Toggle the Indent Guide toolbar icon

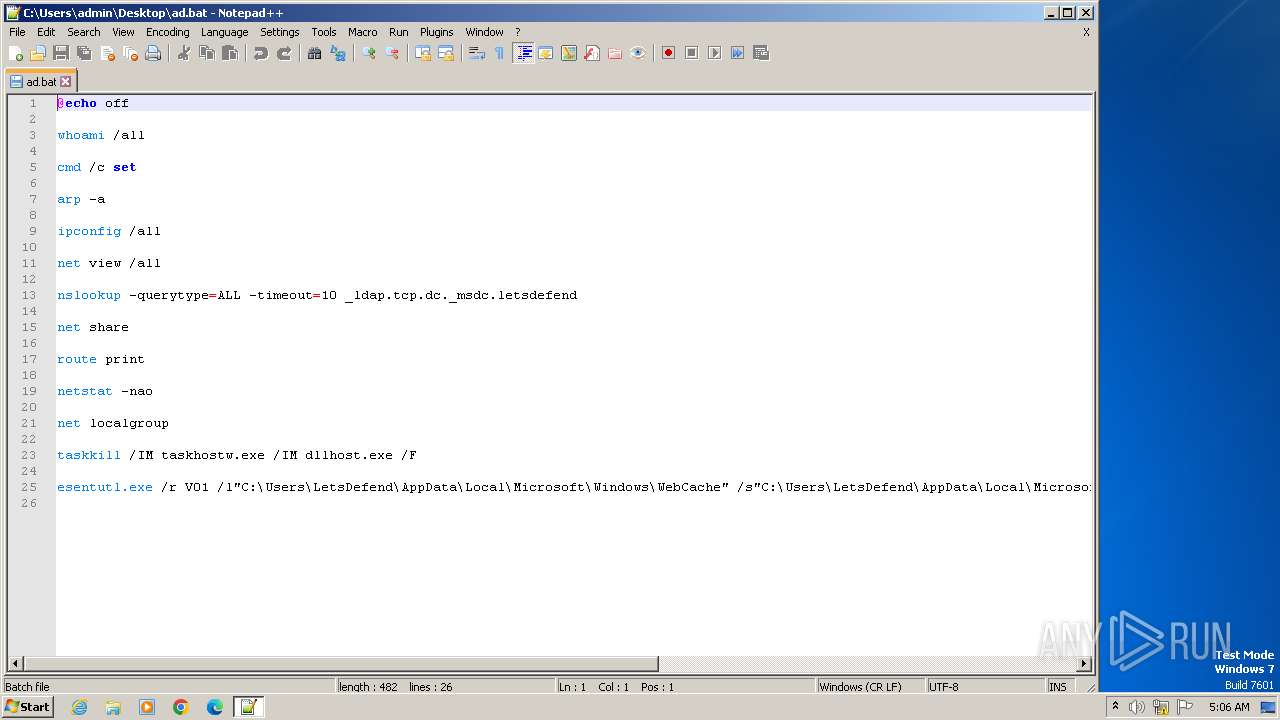(523, 53)
